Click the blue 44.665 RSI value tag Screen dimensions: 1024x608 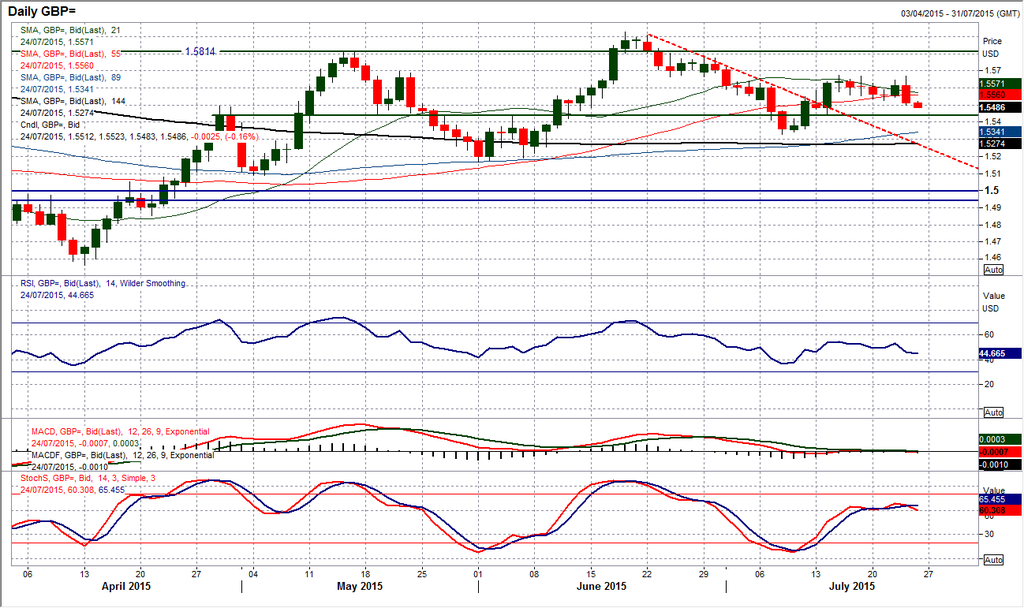coord(999,353)
